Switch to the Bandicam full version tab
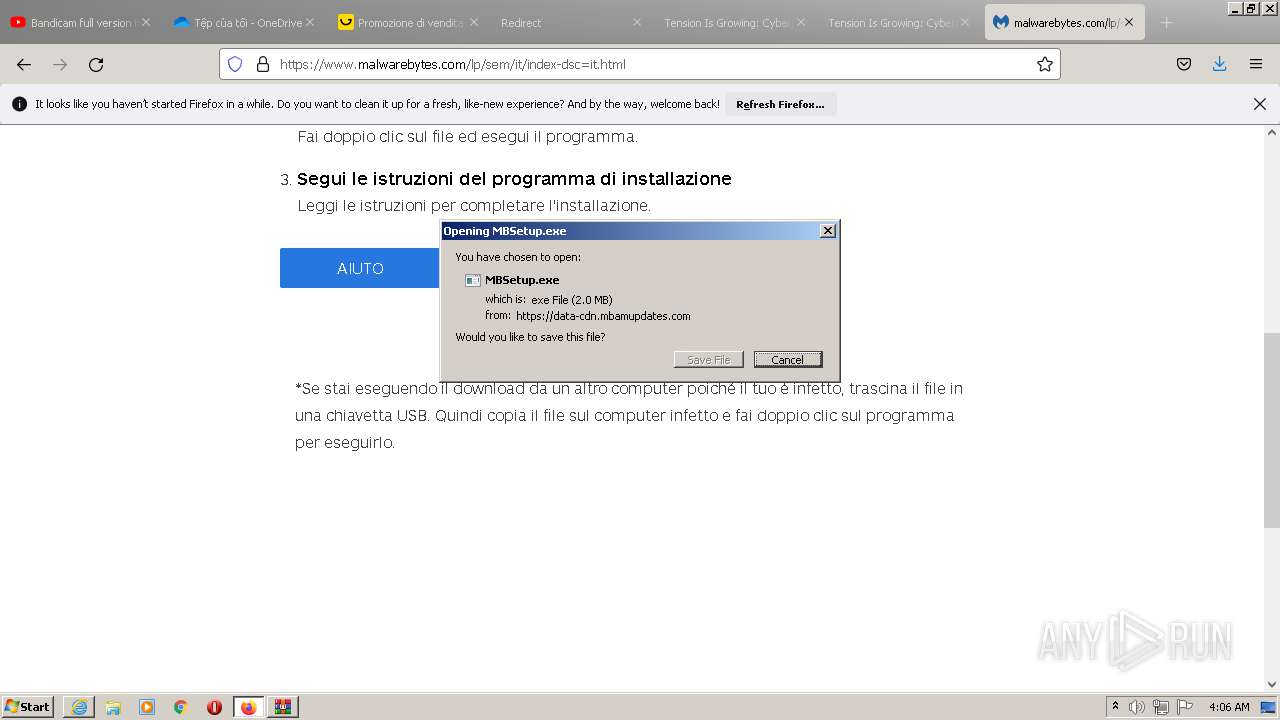1280x720 pixels. tap(80, 22)
